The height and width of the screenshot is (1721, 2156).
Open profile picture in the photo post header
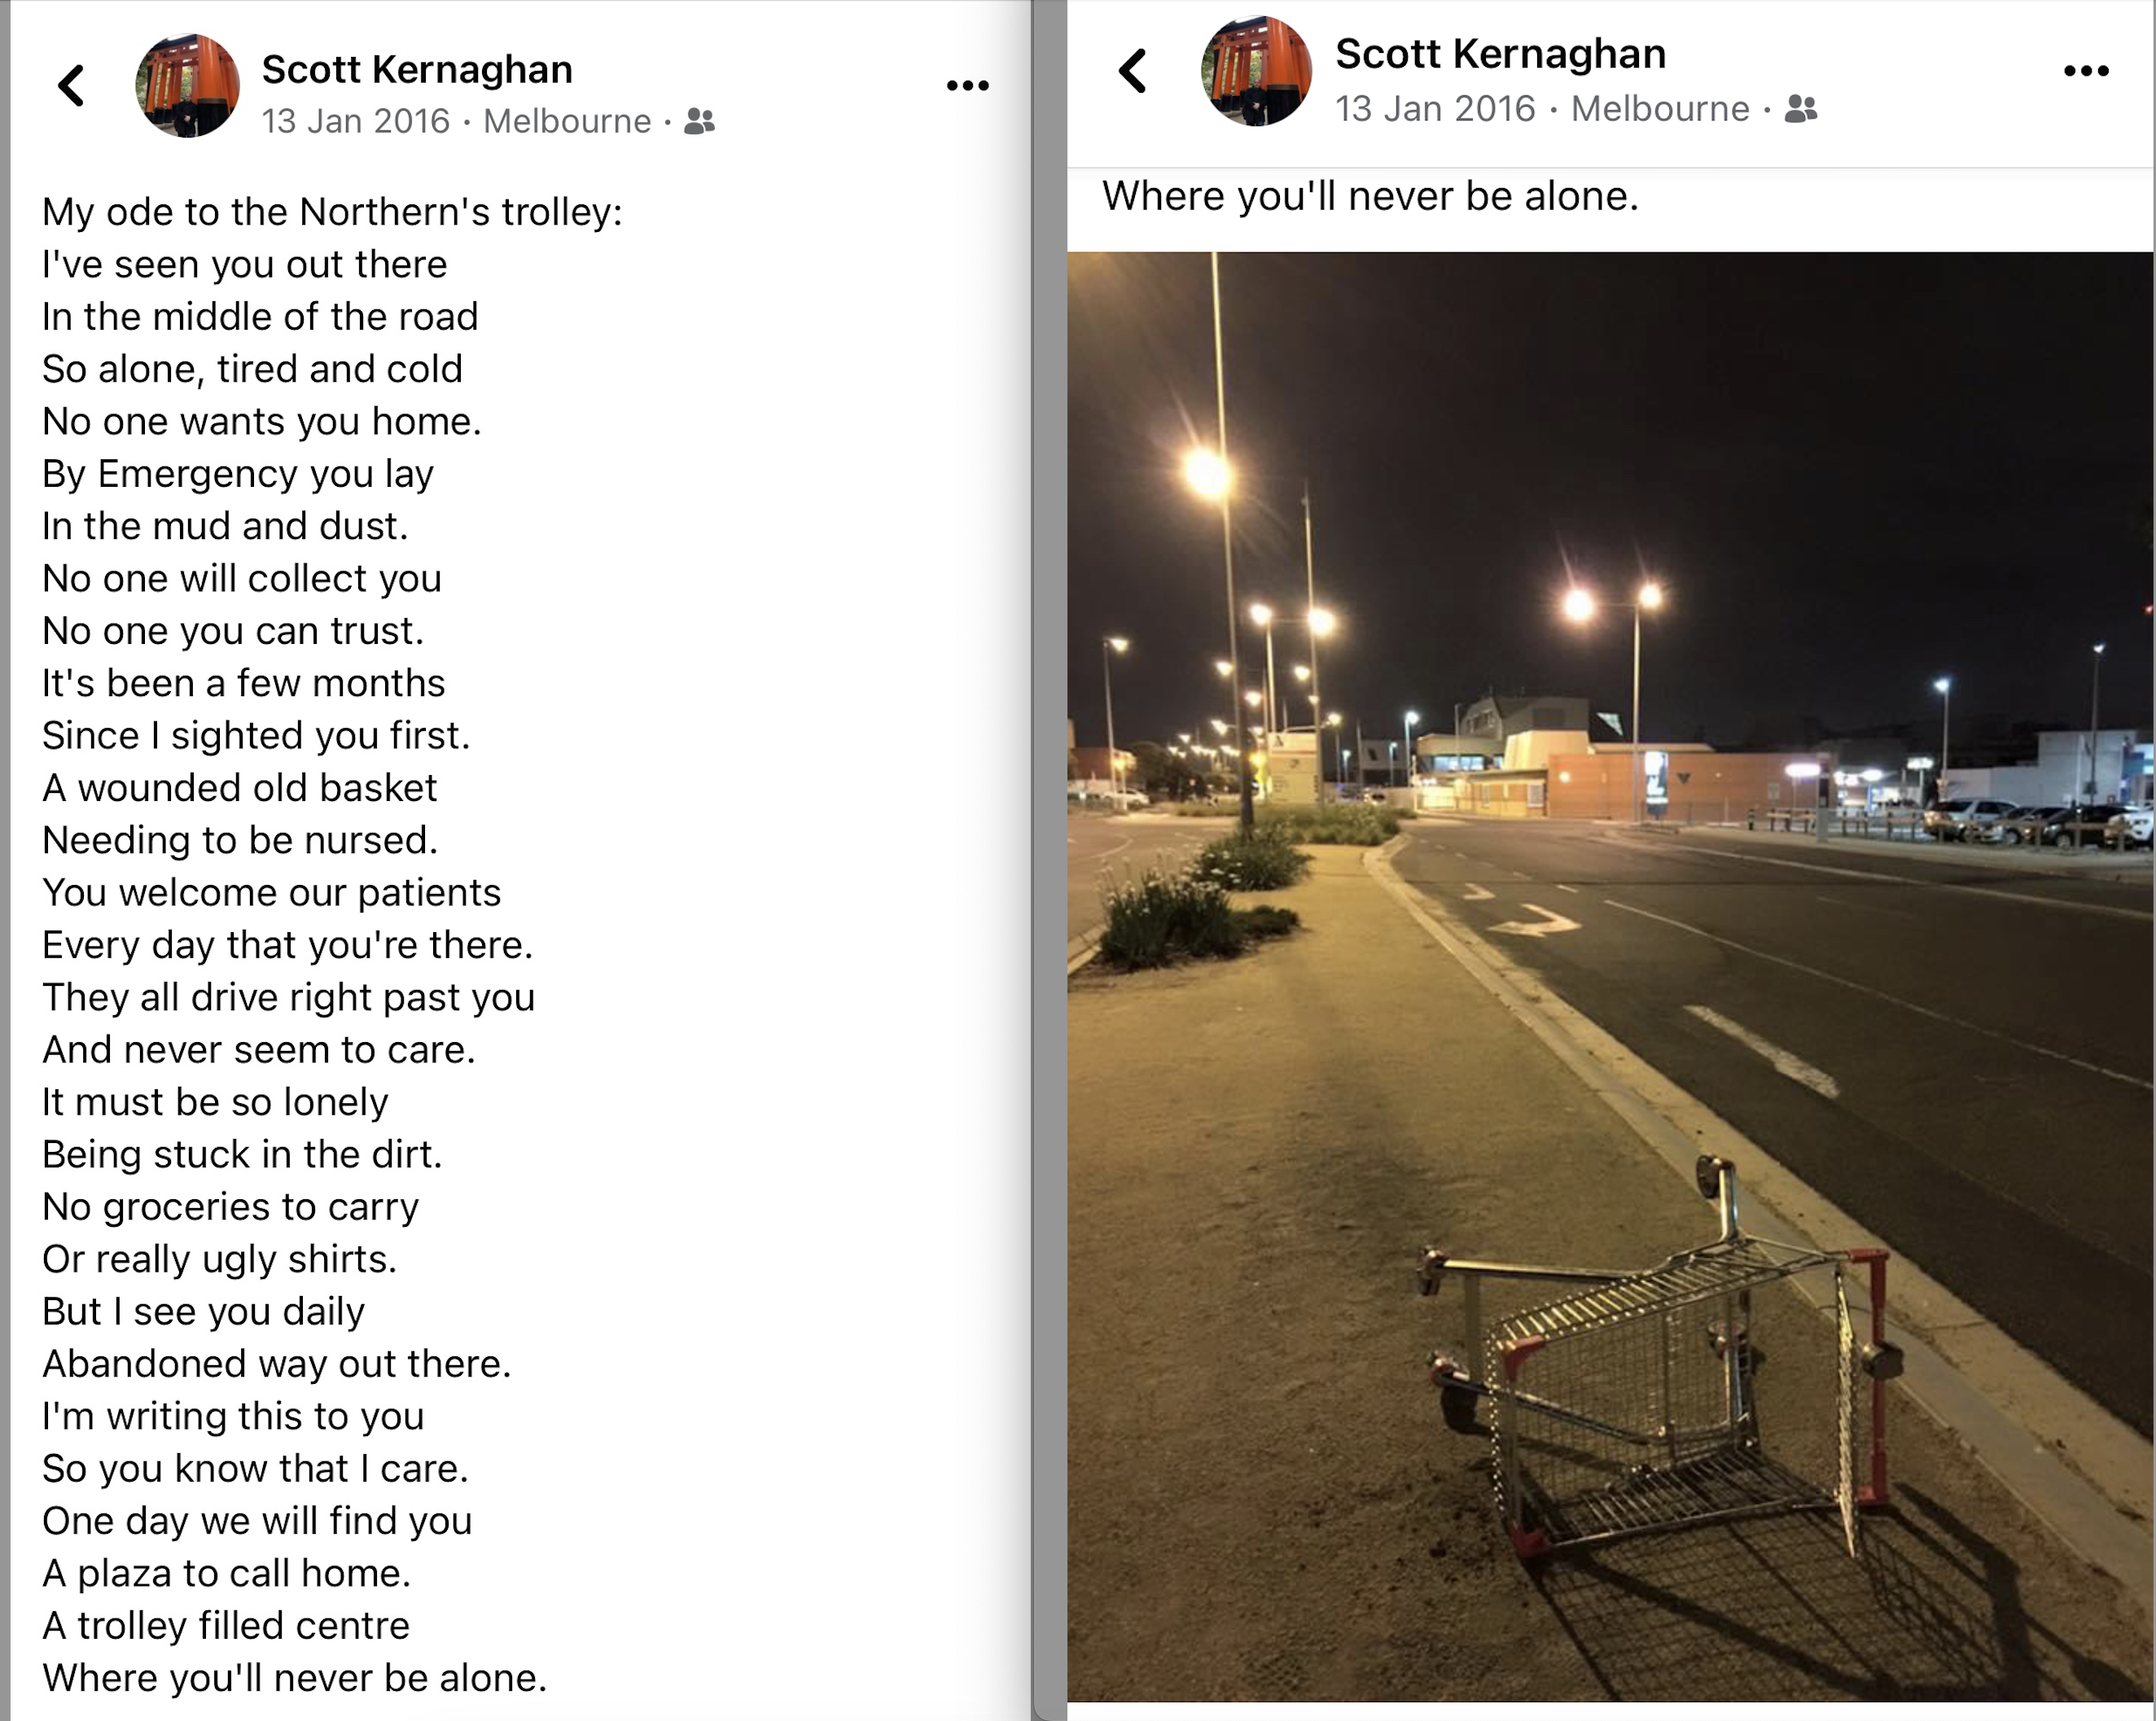click(1256, 71)
